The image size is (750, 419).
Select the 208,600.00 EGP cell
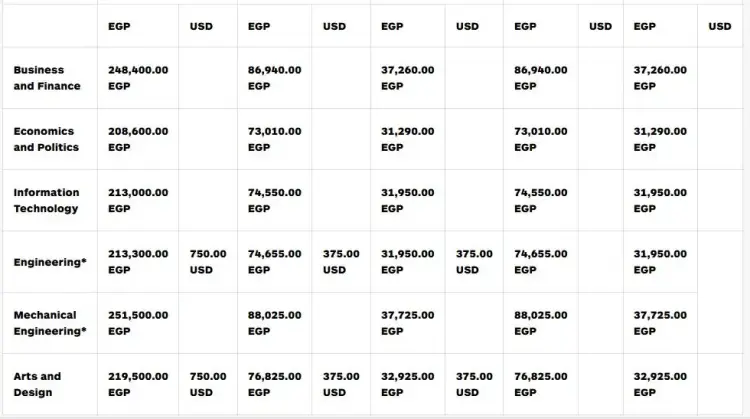click(x=138, y=139)
